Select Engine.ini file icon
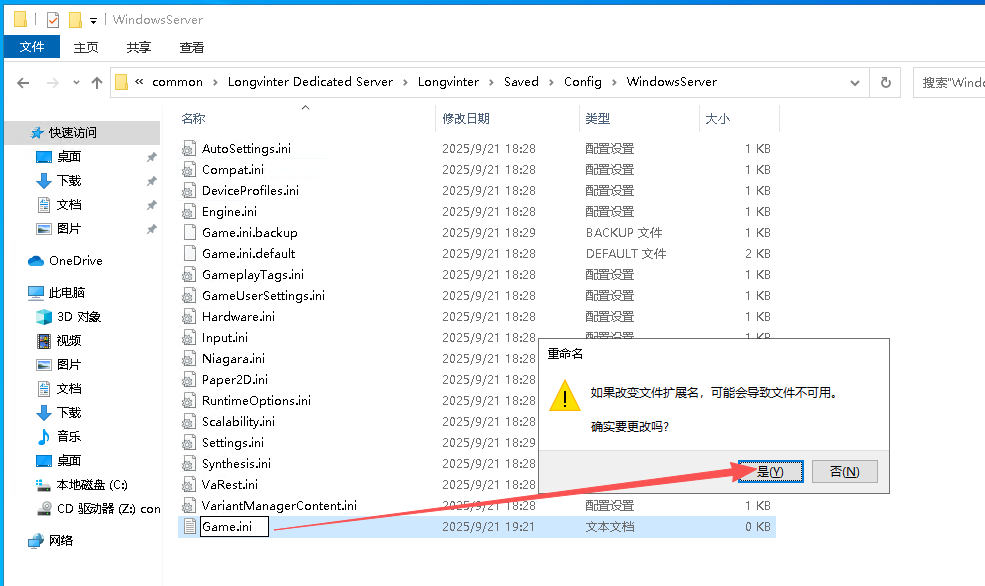The height and width of the screenshot is (586, 985). (x=189, y=212)
